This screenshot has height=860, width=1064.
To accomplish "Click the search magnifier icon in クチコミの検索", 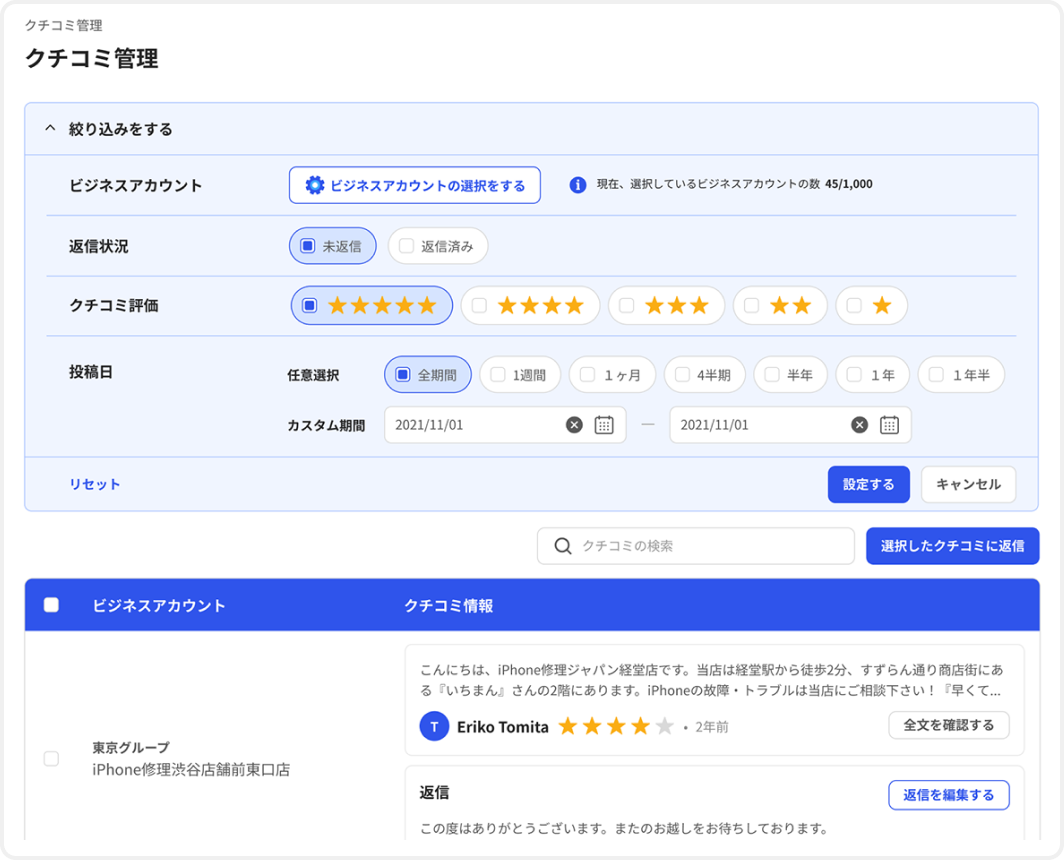I will (562, 546).
